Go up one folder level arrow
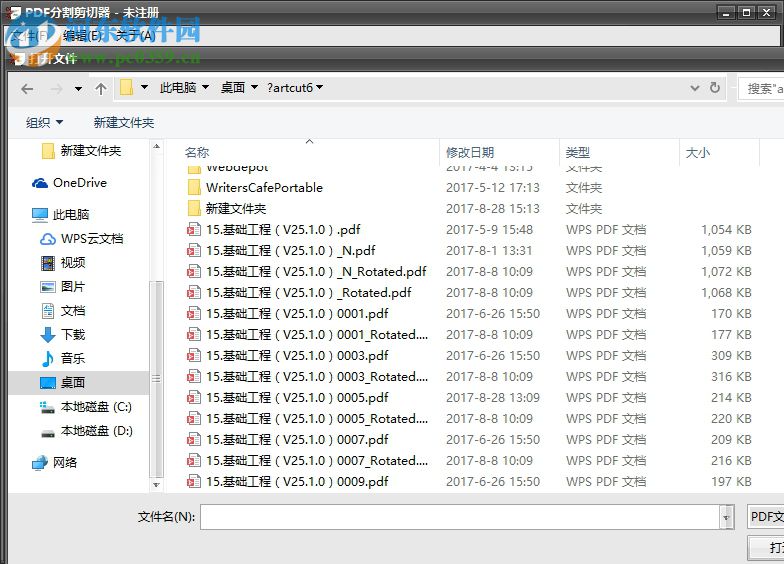Viewport: 784px width, 564px height. click(x=100, y=89)
